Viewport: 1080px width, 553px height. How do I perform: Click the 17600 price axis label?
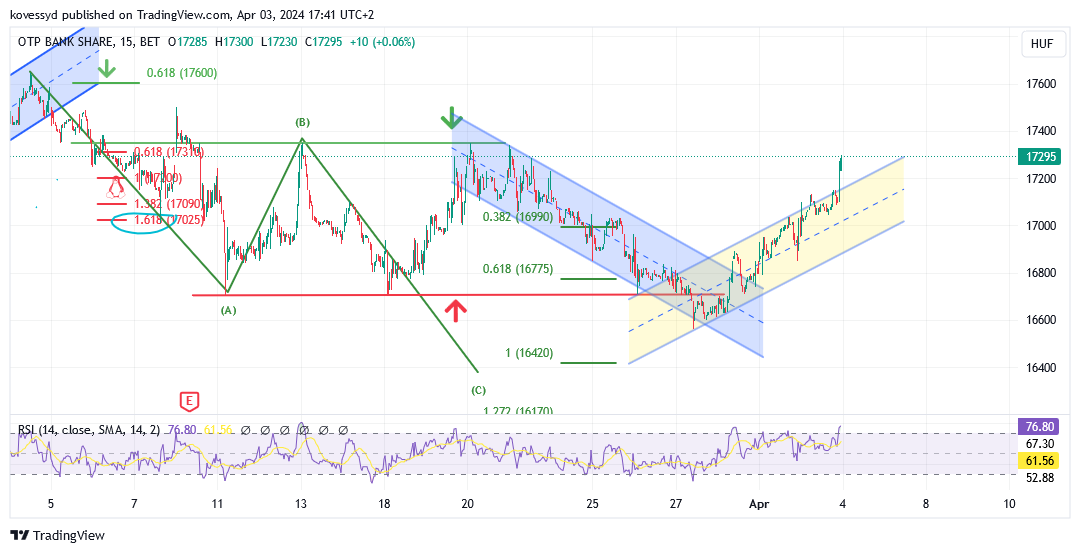[x=1041, y=84]
